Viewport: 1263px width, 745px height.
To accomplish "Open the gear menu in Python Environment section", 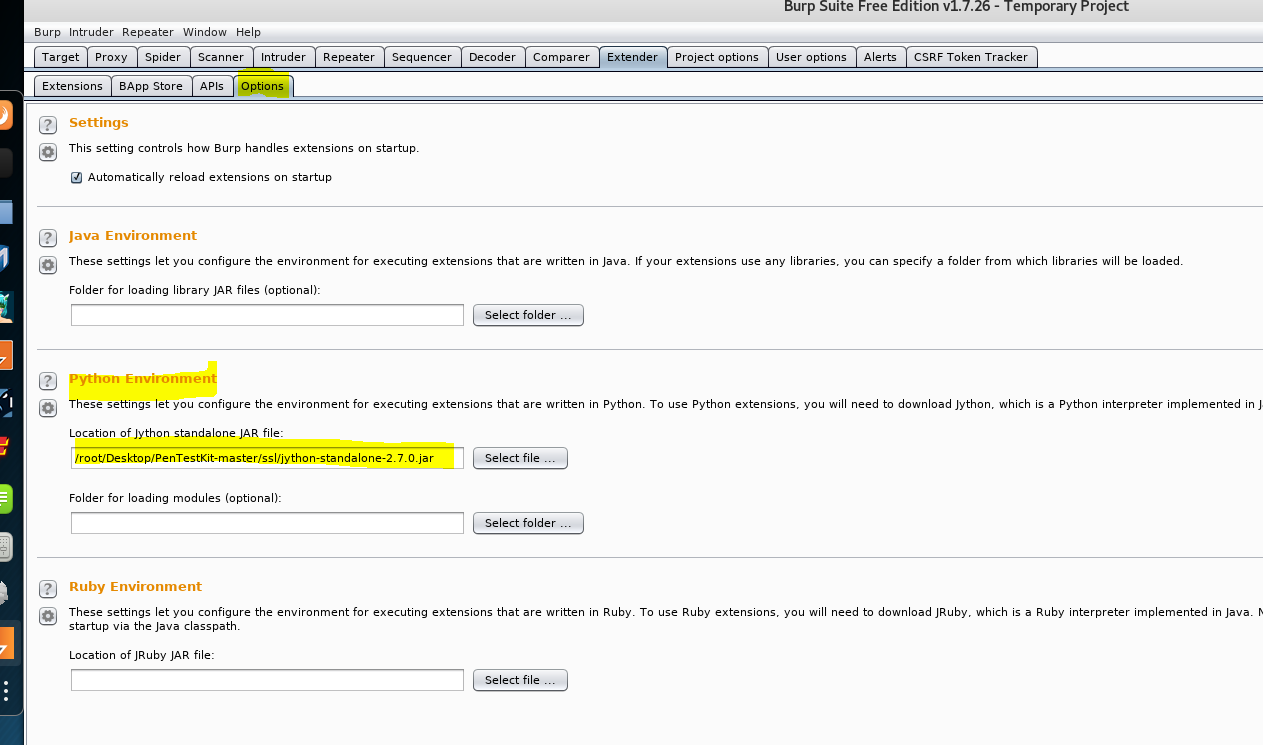I will point(48,408).
